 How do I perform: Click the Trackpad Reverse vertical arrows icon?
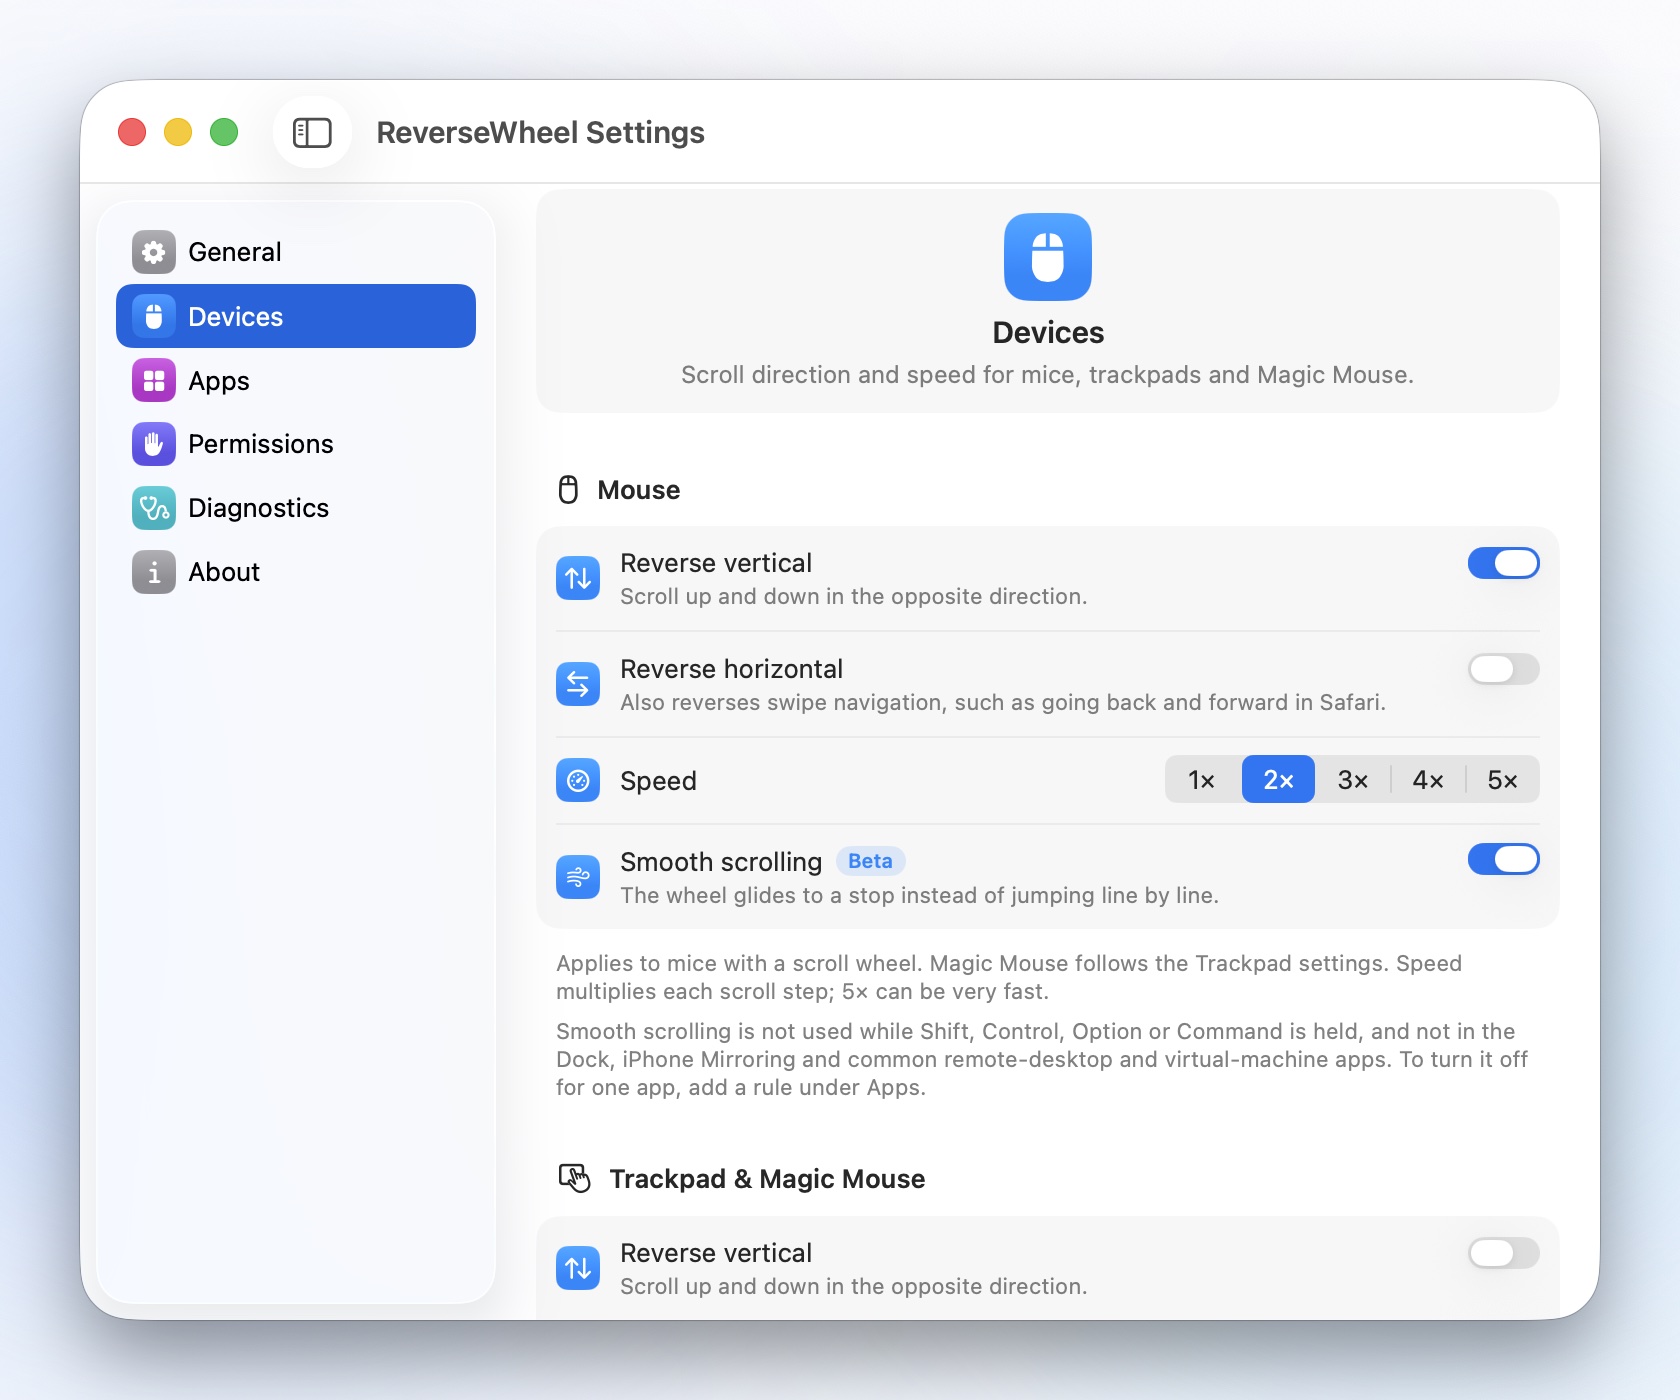click(x=578, y=1268)
